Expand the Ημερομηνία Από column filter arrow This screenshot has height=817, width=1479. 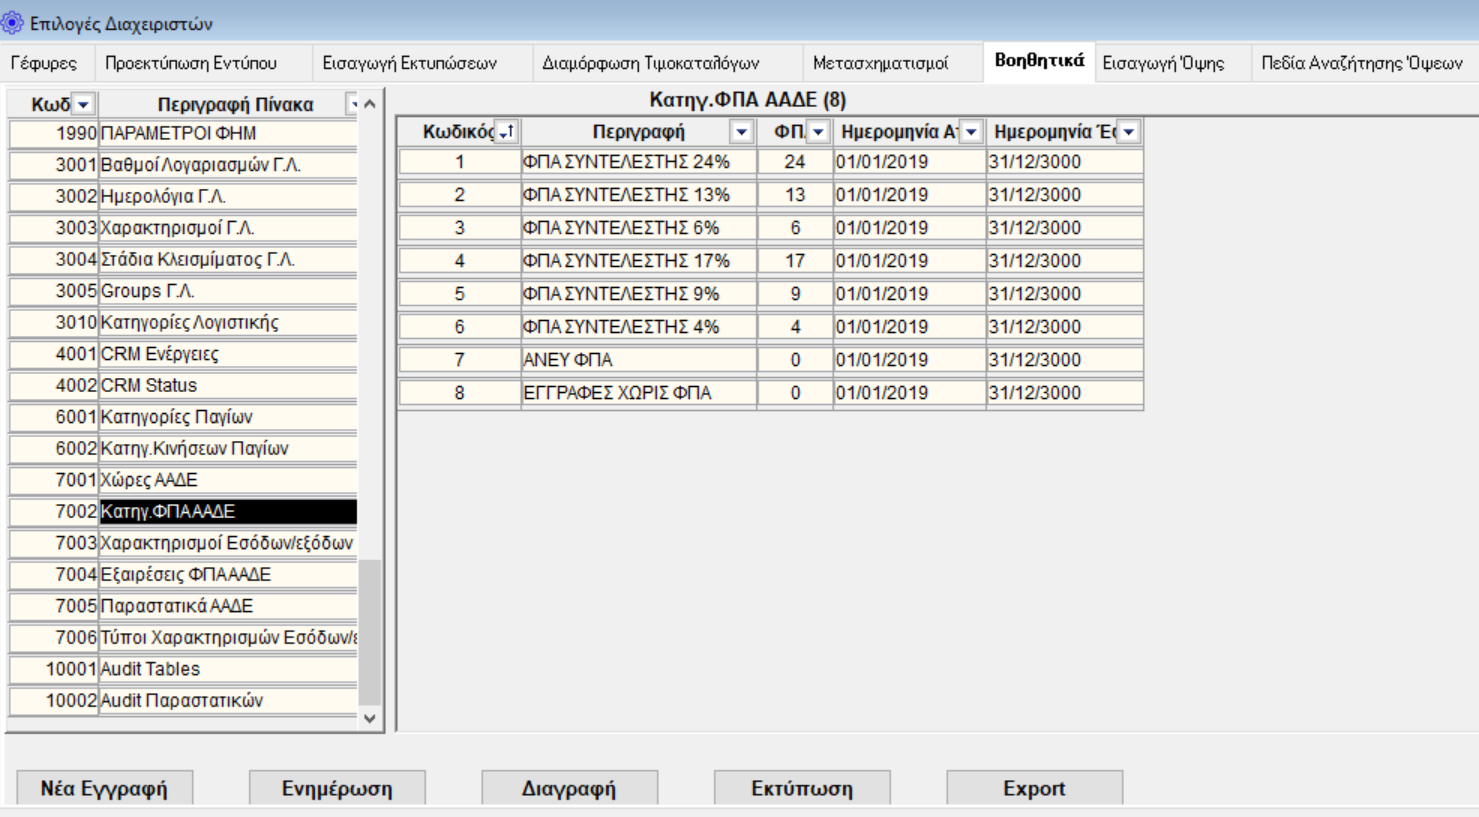click(971, 132)
